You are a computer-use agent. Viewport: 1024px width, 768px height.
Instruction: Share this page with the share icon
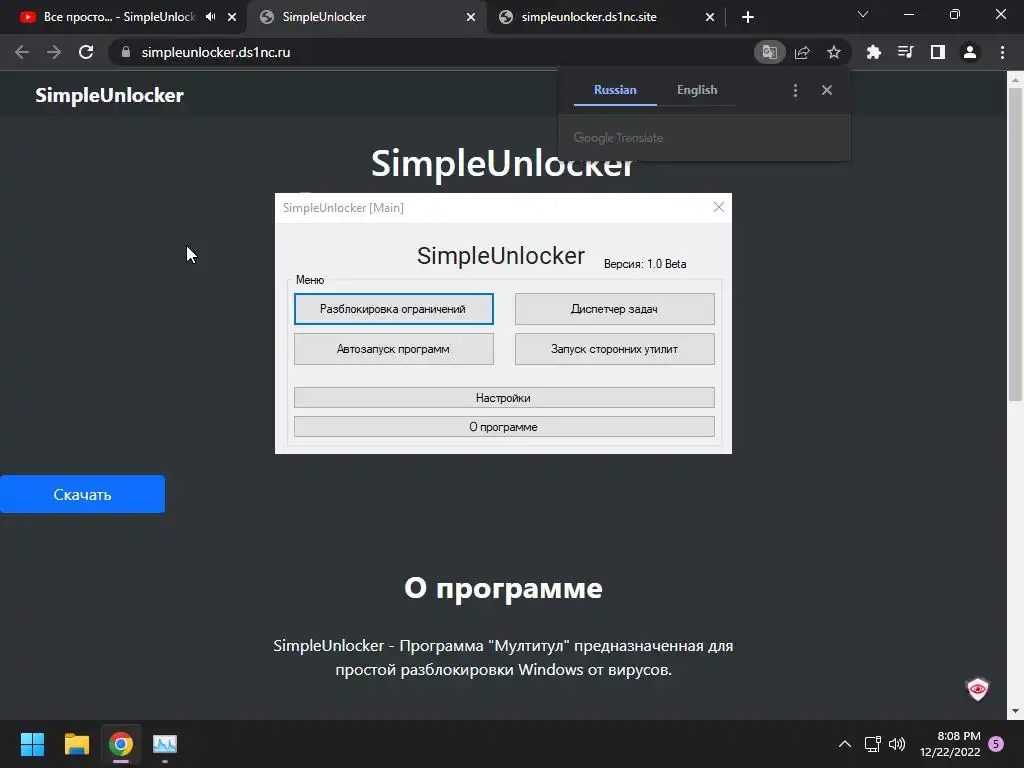point(802,52)
